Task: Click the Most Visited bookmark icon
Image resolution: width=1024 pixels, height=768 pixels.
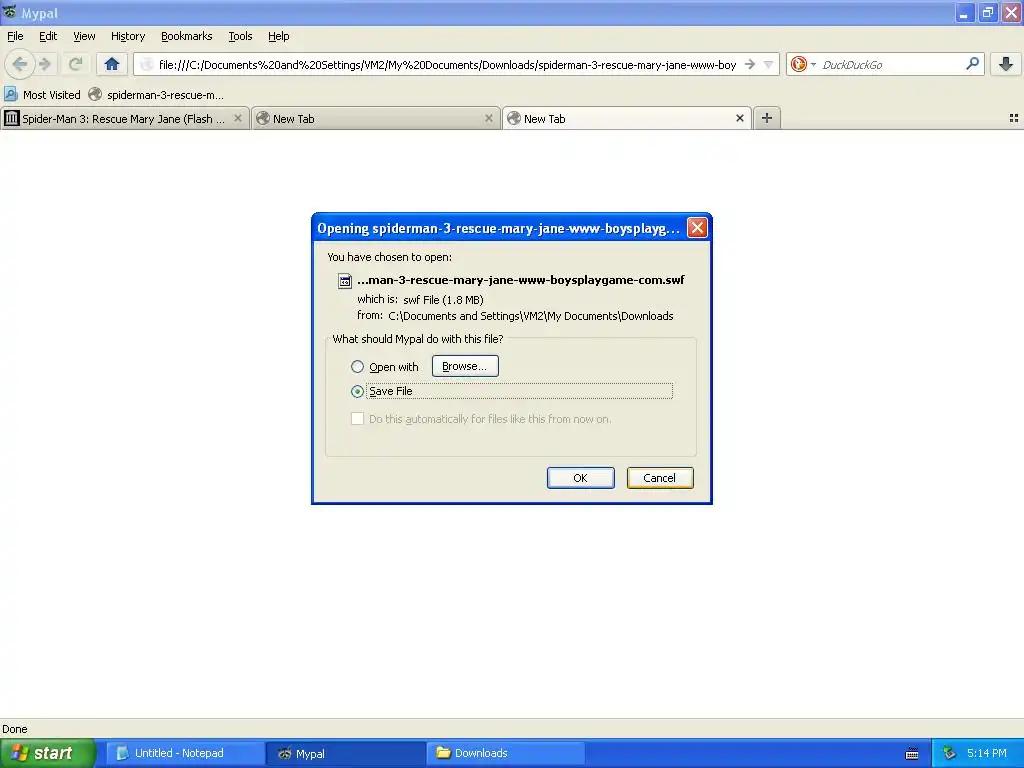Action: (10, 94)
